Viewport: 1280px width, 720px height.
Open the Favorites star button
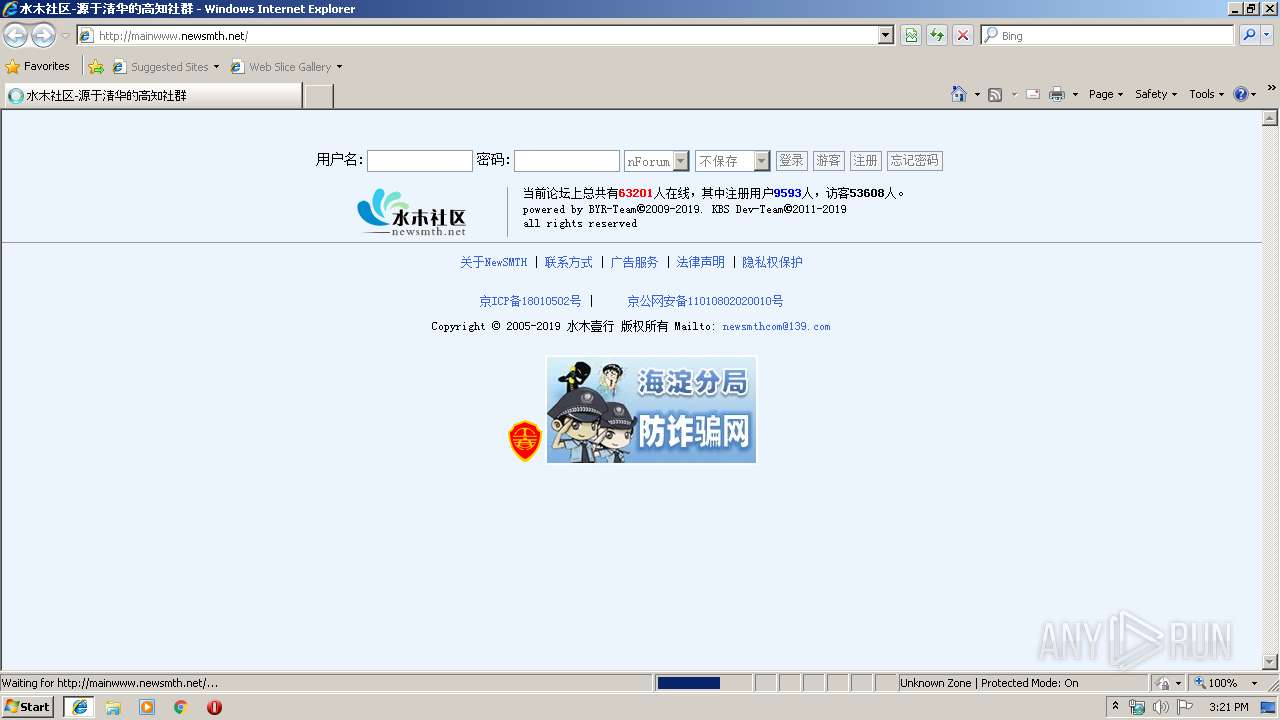coord(38,66)
